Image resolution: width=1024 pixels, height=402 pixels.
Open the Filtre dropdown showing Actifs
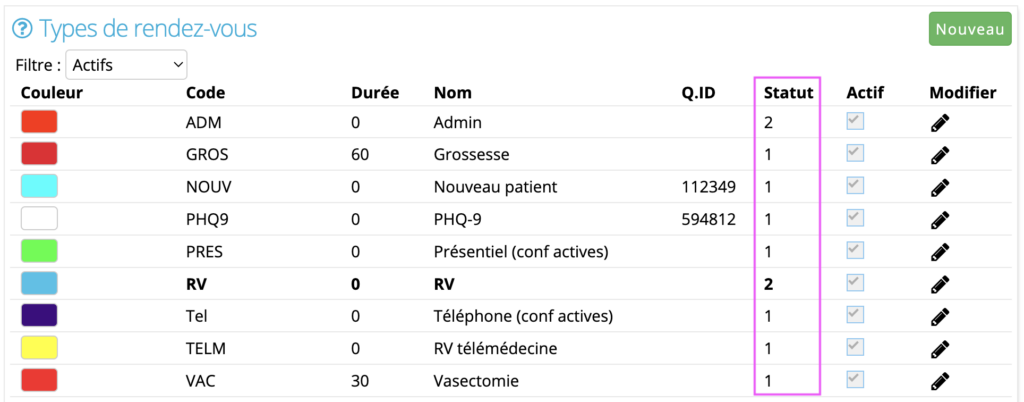pyautogui.click(x=126, y=65)
